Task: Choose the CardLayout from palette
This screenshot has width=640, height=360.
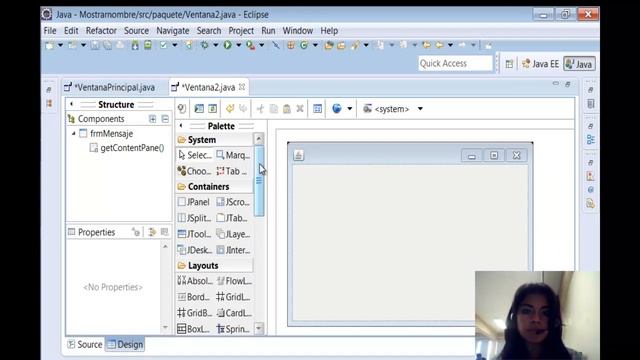Action: pyautogui.click(x=233, y=313)
